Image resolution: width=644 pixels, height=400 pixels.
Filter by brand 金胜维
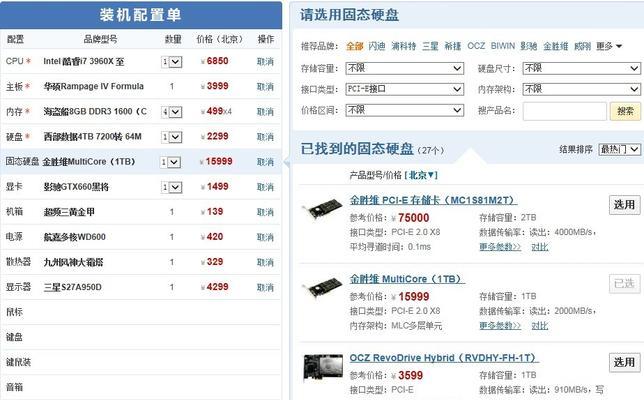[x=556, y=46]
